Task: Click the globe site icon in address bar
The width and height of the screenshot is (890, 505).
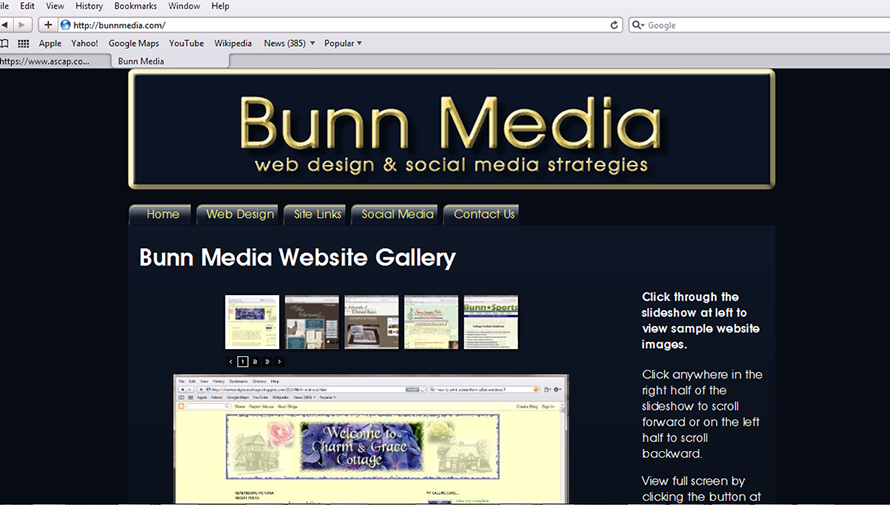Action: (x=65, y=25)
